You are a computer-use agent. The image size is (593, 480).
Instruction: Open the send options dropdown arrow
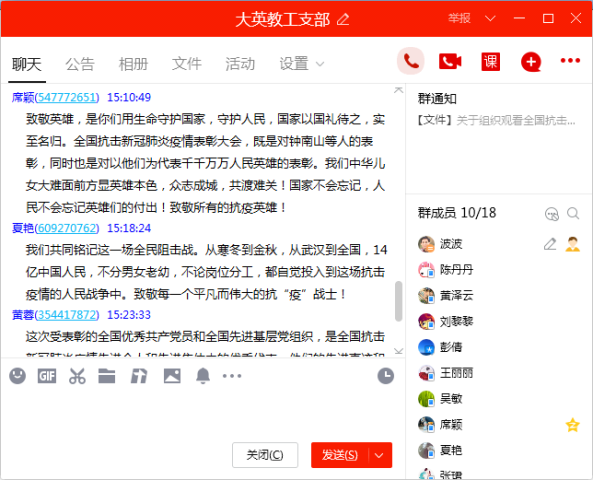click(x=379, y=455)
